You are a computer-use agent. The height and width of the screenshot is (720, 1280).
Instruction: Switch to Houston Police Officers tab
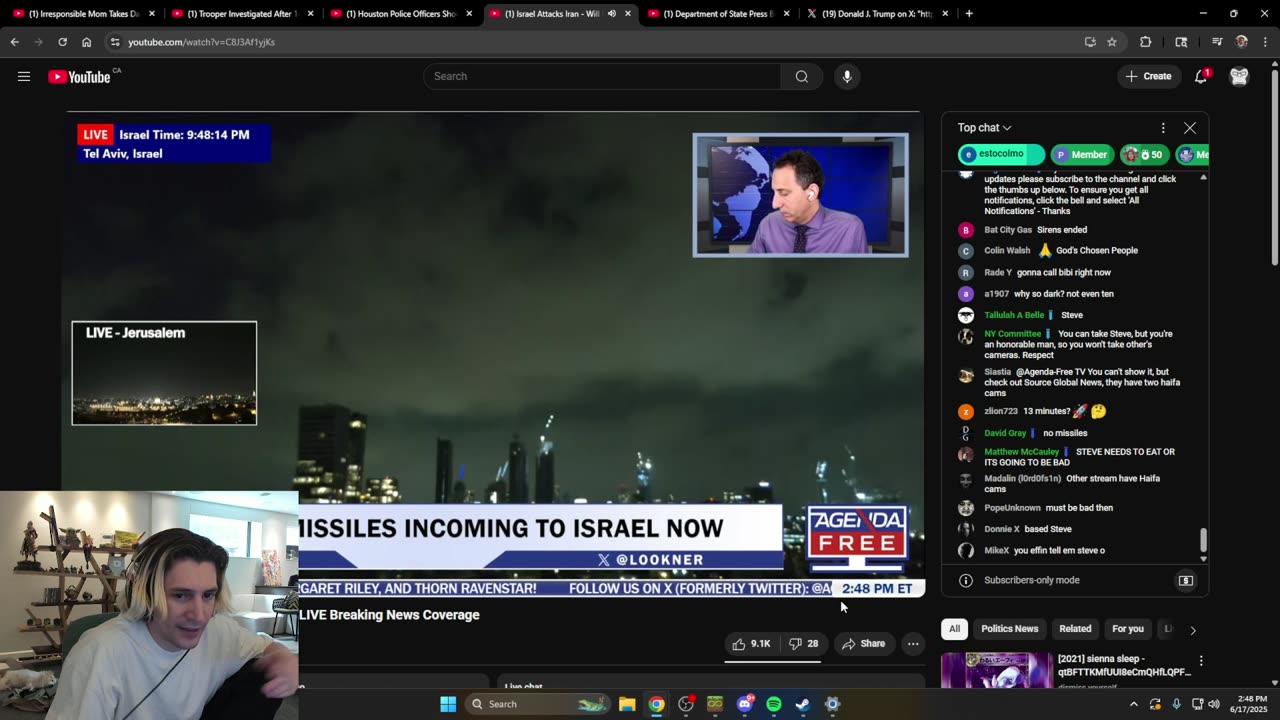pos(400,14)
